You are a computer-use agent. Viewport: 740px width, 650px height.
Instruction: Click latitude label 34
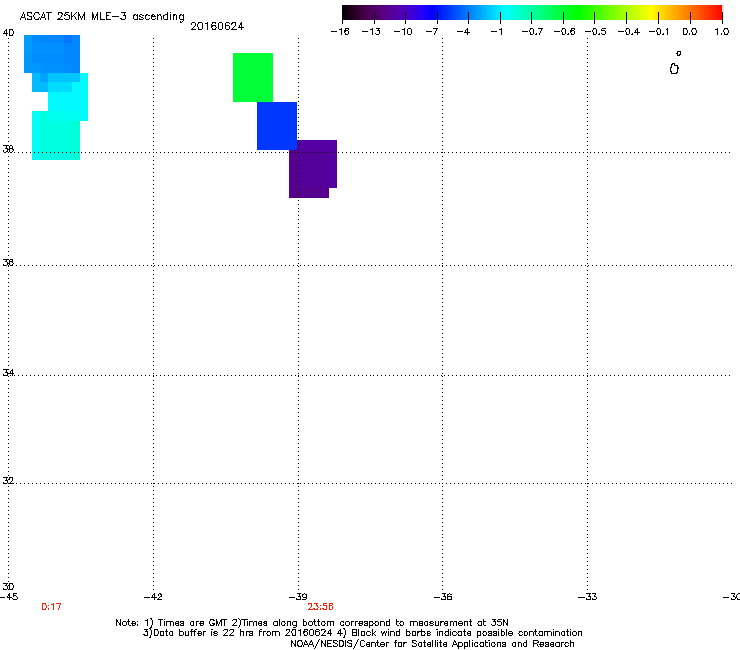pos(8,373)
